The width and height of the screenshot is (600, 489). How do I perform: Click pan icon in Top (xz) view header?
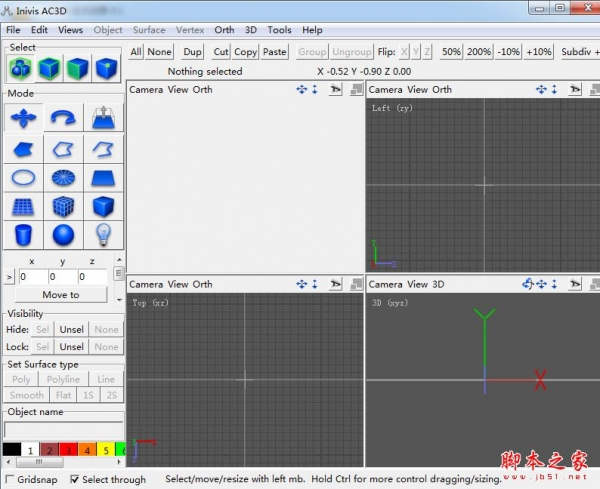pos(302,284)
